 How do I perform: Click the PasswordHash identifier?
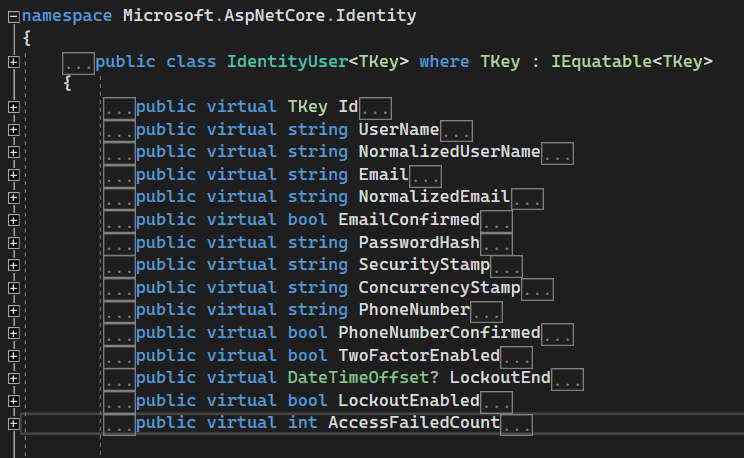[x=419, y=242]
